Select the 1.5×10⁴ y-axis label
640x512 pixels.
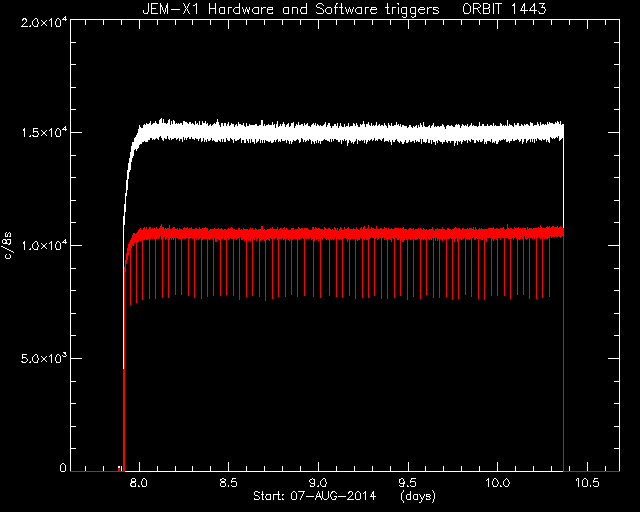(x=44, y=132)
